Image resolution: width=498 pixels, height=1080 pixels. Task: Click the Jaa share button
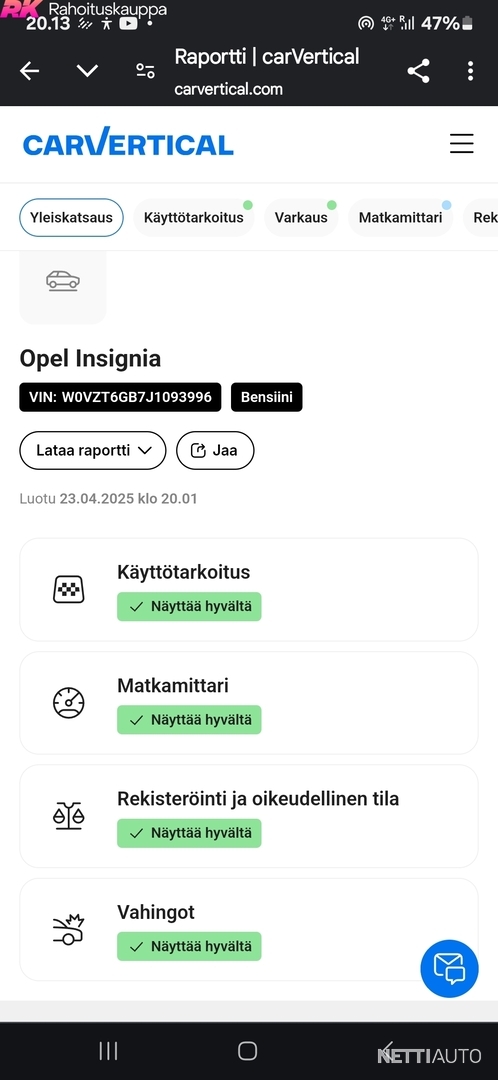point(216,450)
